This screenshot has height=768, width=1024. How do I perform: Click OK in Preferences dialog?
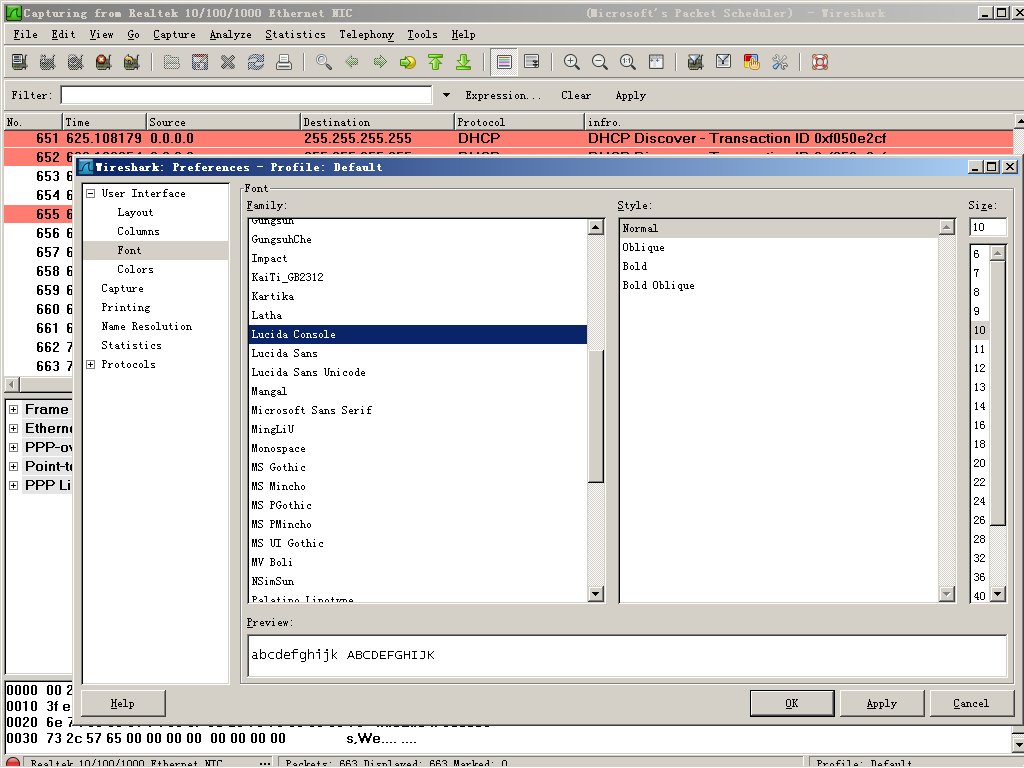[x=792, y=703]
